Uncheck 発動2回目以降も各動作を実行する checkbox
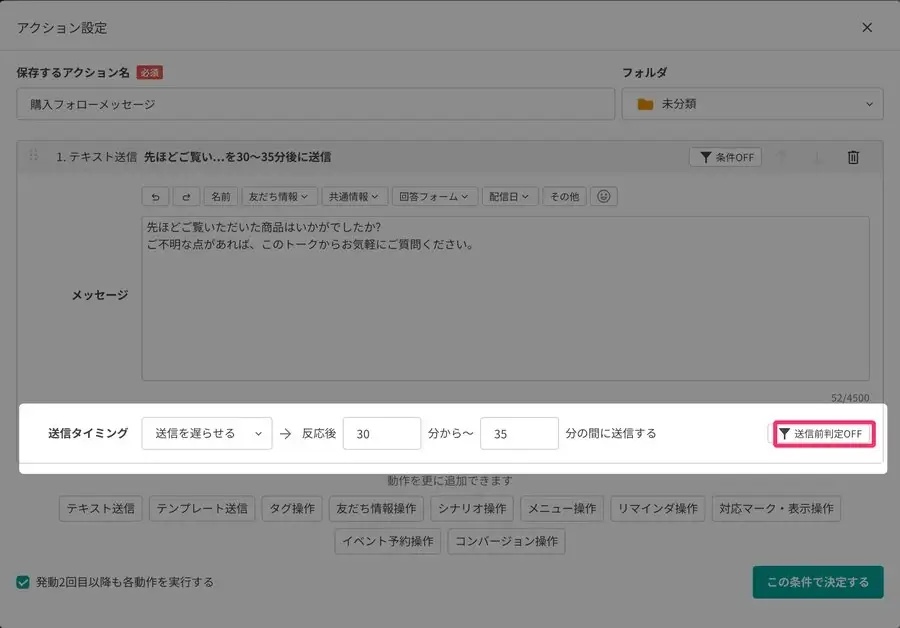This screenshot has width=900, height=628. coord(23,582)
